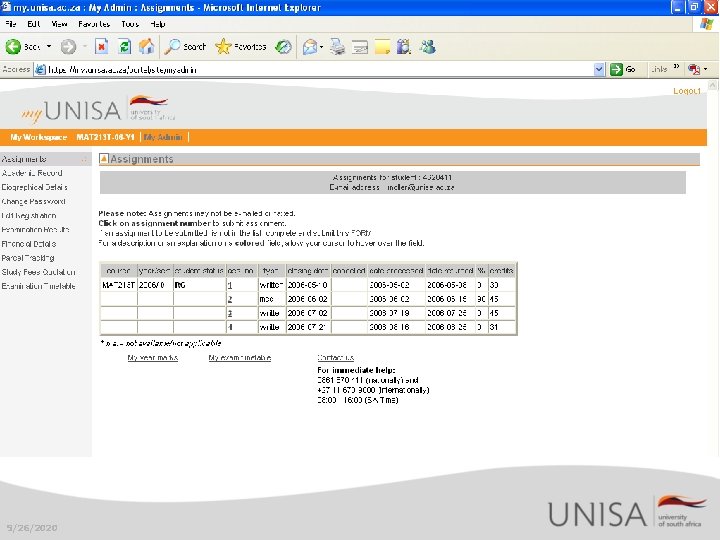Open the Favorites star toolbar button
This screenshot has width=720, height=540.
click(241, 46)
